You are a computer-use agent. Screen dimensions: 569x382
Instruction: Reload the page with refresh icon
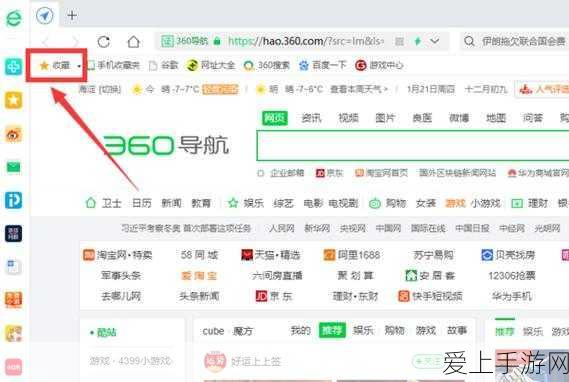tap(104, 42)
